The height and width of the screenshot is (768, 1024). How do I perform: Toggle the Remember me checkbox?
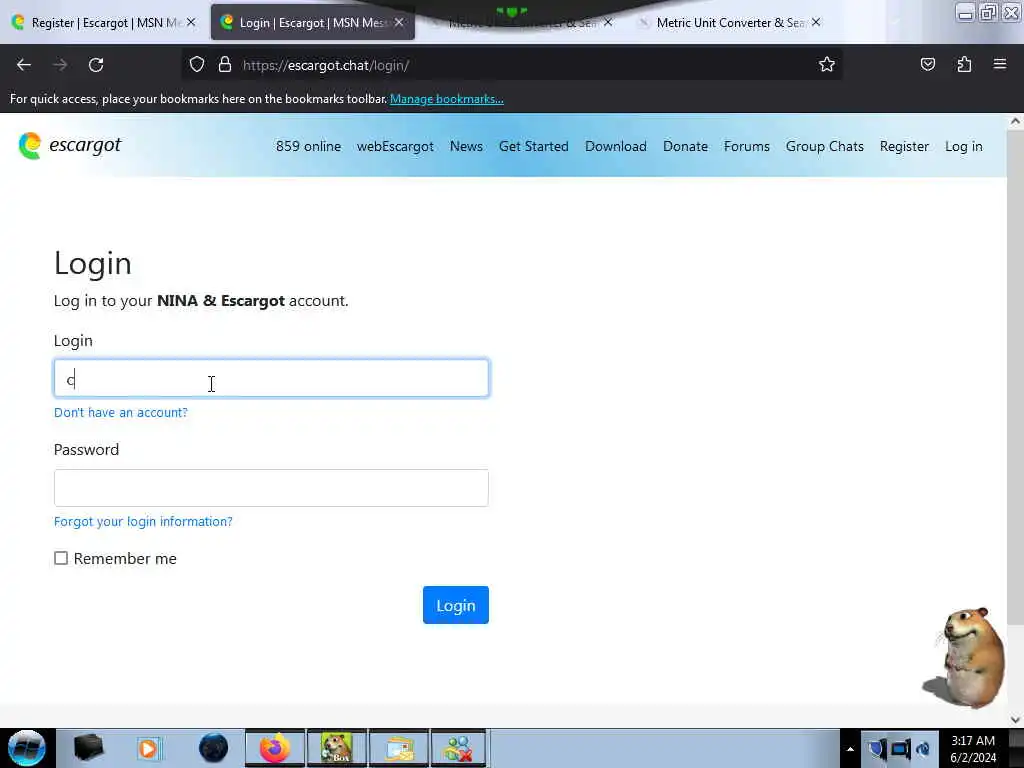[61, 558]
